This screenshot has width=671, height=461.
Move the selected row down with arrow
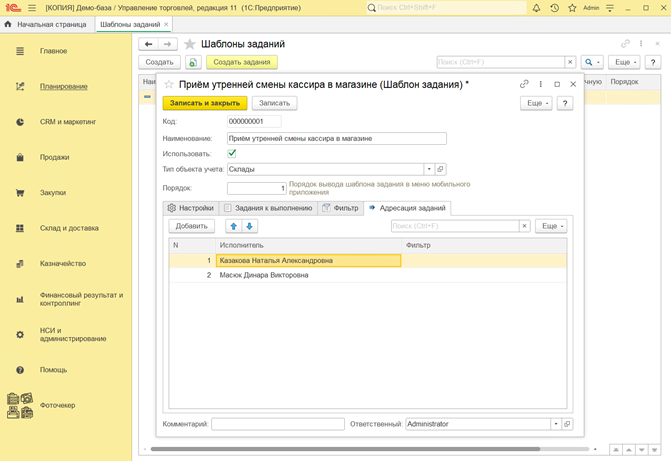(250, 226)
